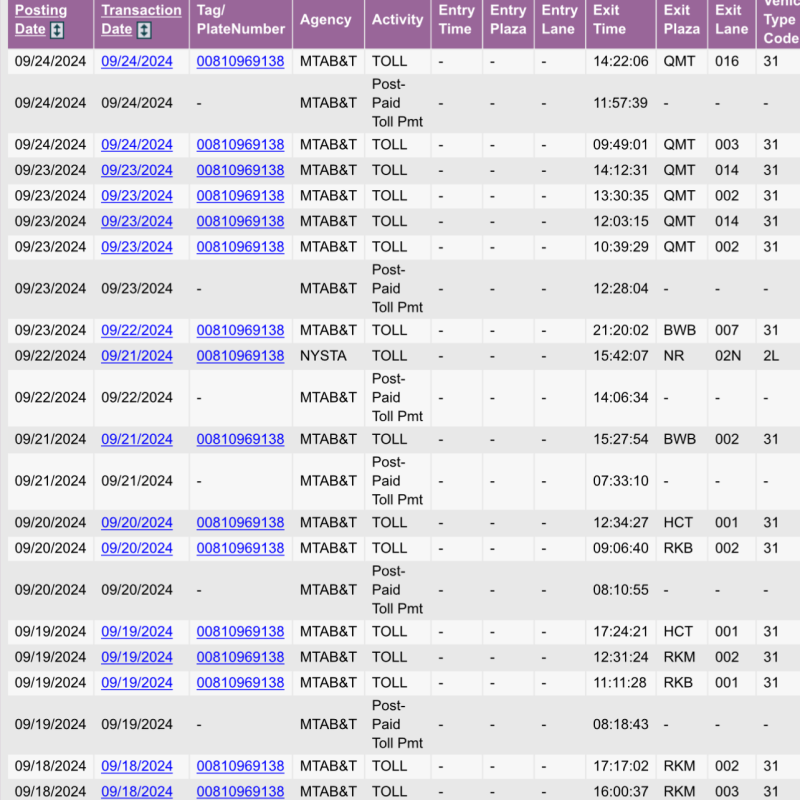
Task: Open tag link in the 09:06:40 RKB row
Action: click(240, 548)
